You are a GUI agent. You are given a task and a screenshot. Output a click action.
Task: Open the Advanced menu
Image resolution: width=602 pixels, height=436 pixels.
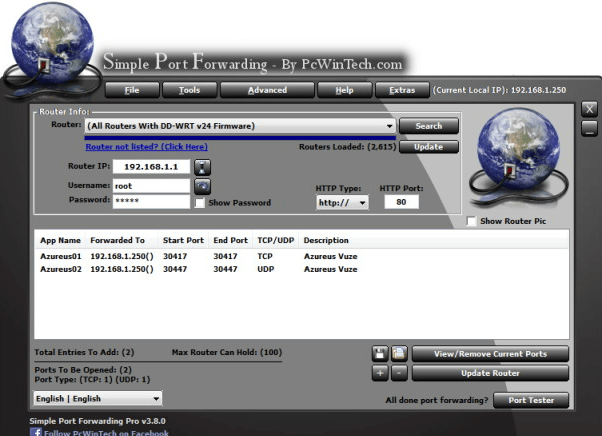(x=267, y=90)
